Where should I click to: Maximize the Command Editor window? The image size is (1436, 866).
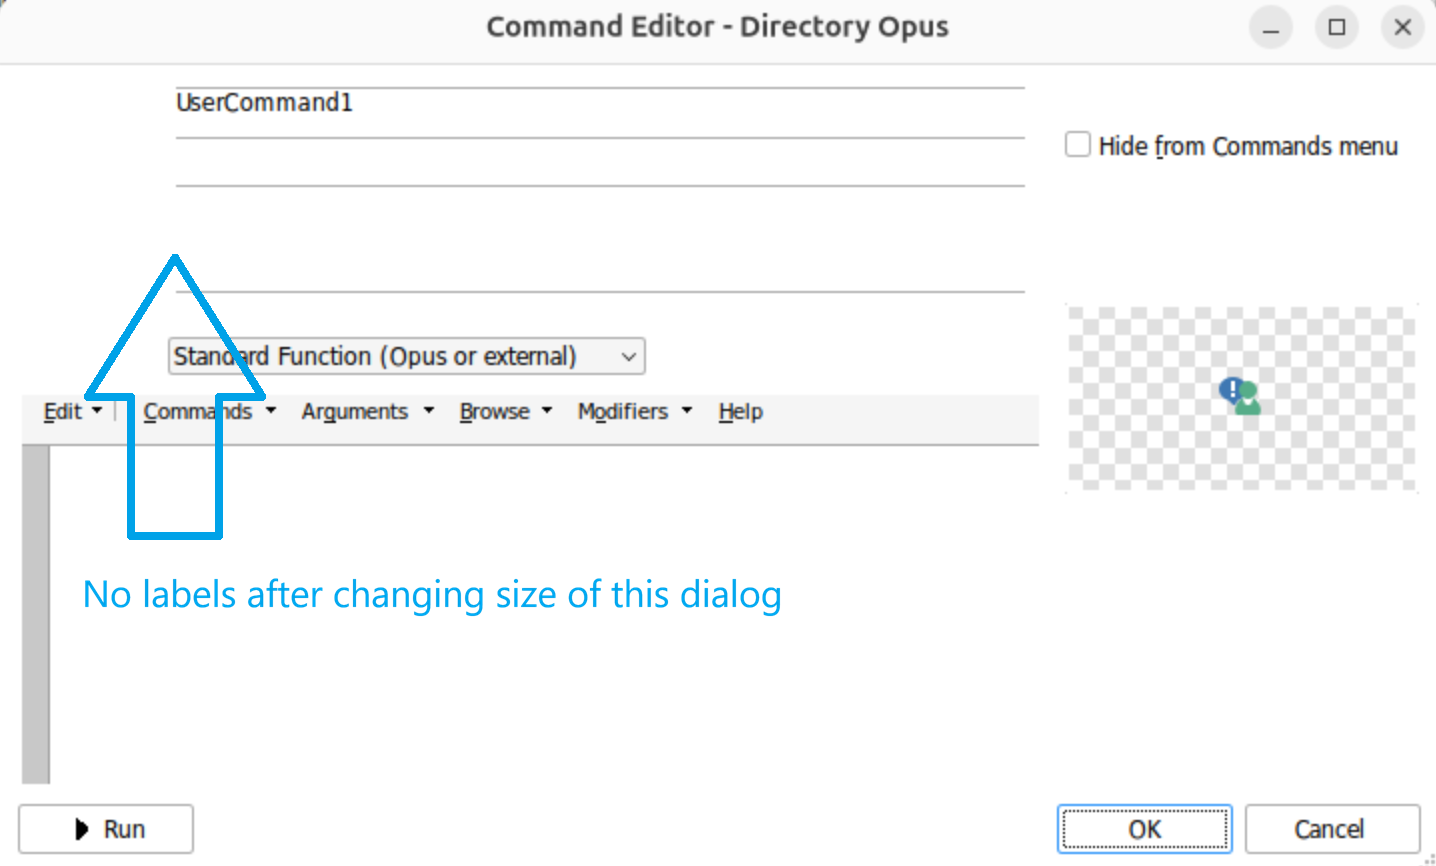pyautogui.click(x=1336, y=27)
